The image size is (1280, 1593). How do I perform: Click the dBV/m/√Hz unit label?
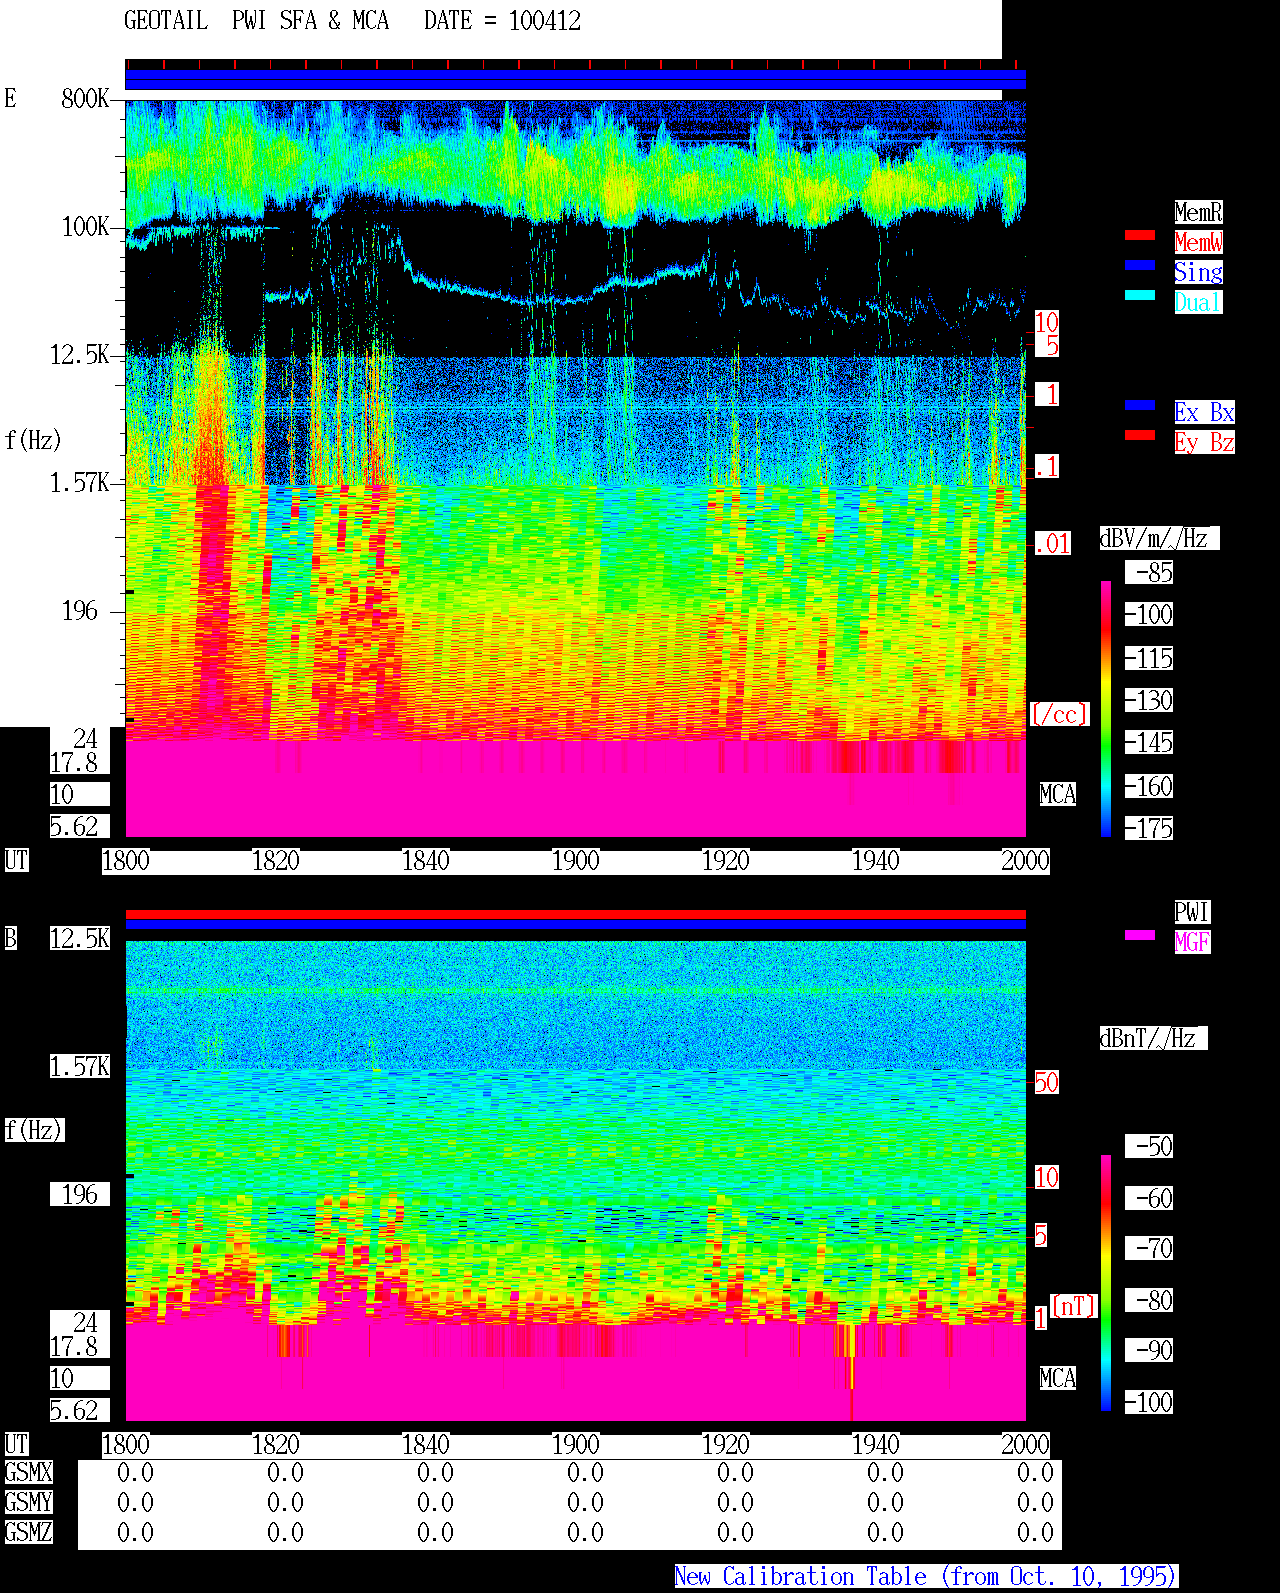pos(1159,538)
